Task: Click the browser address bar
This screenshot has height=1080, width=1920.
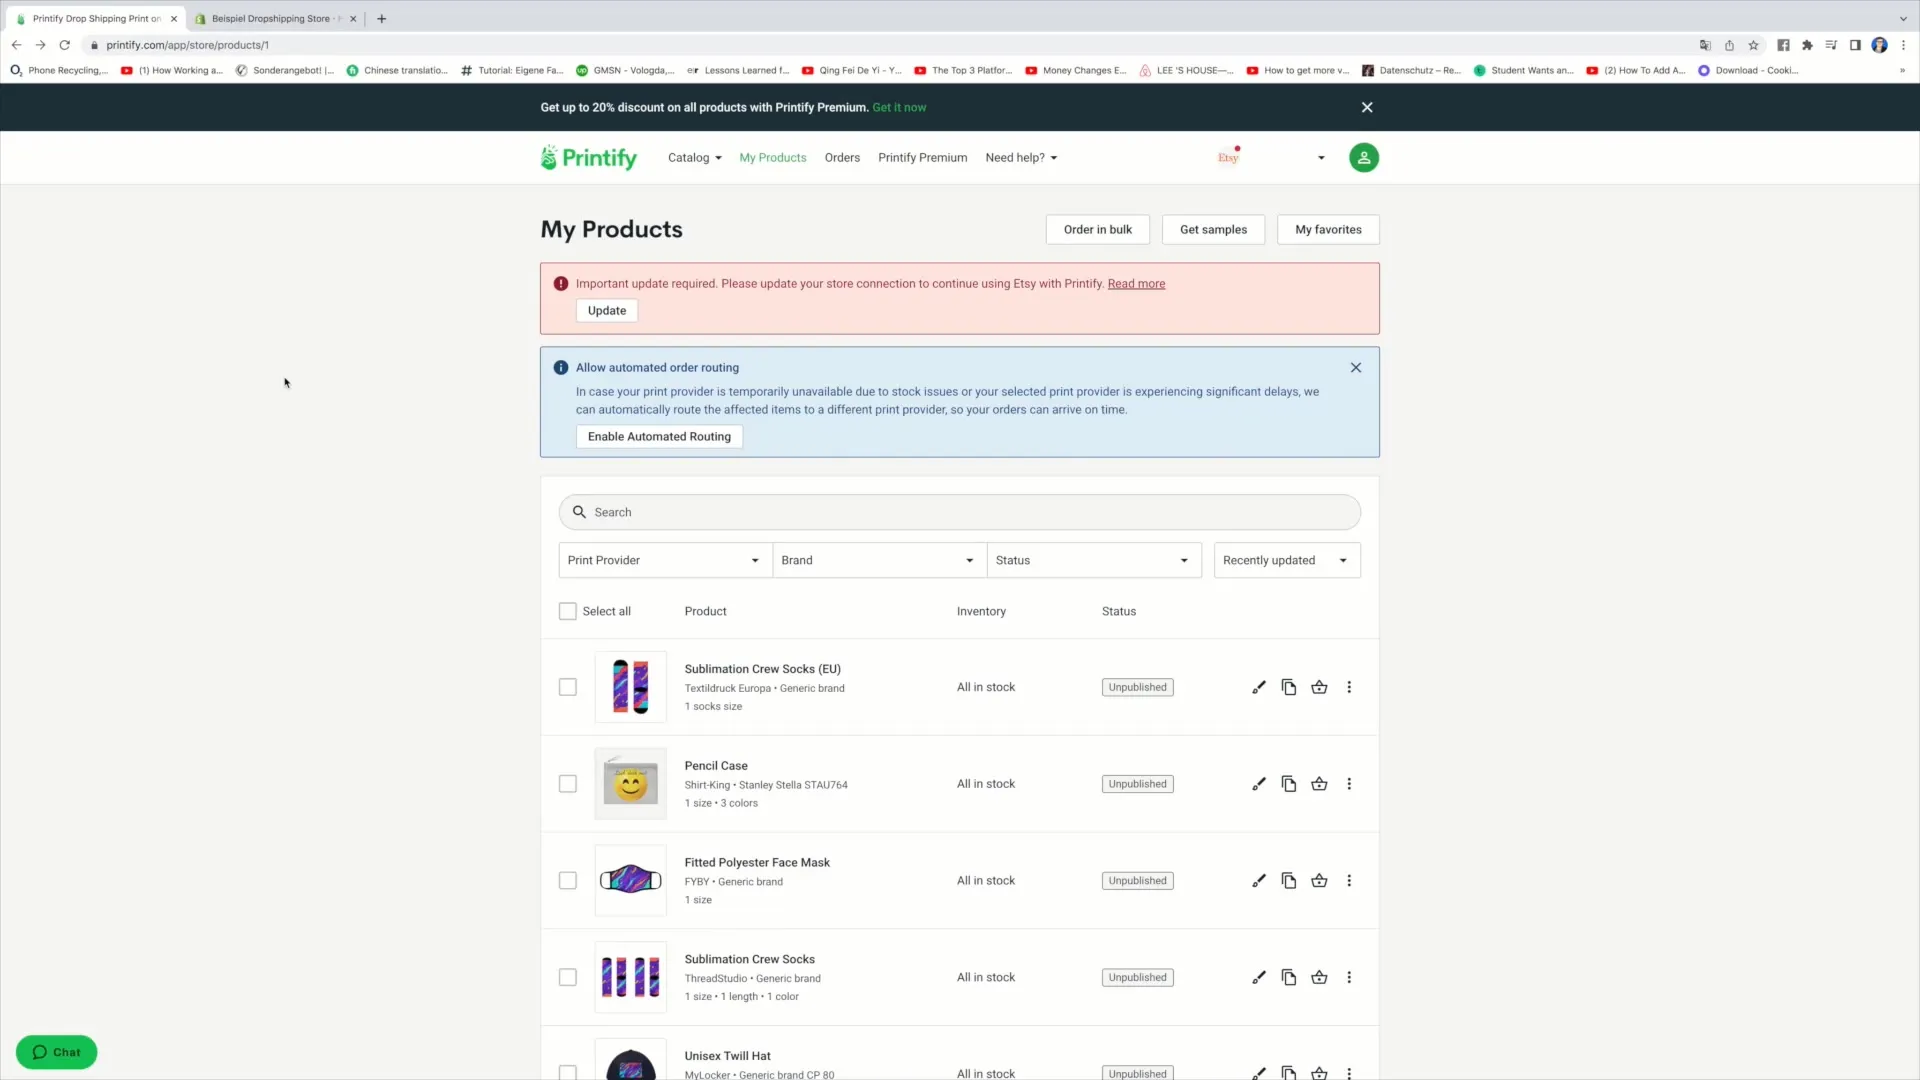Action: pyautogui.click(x=890, y=45)
